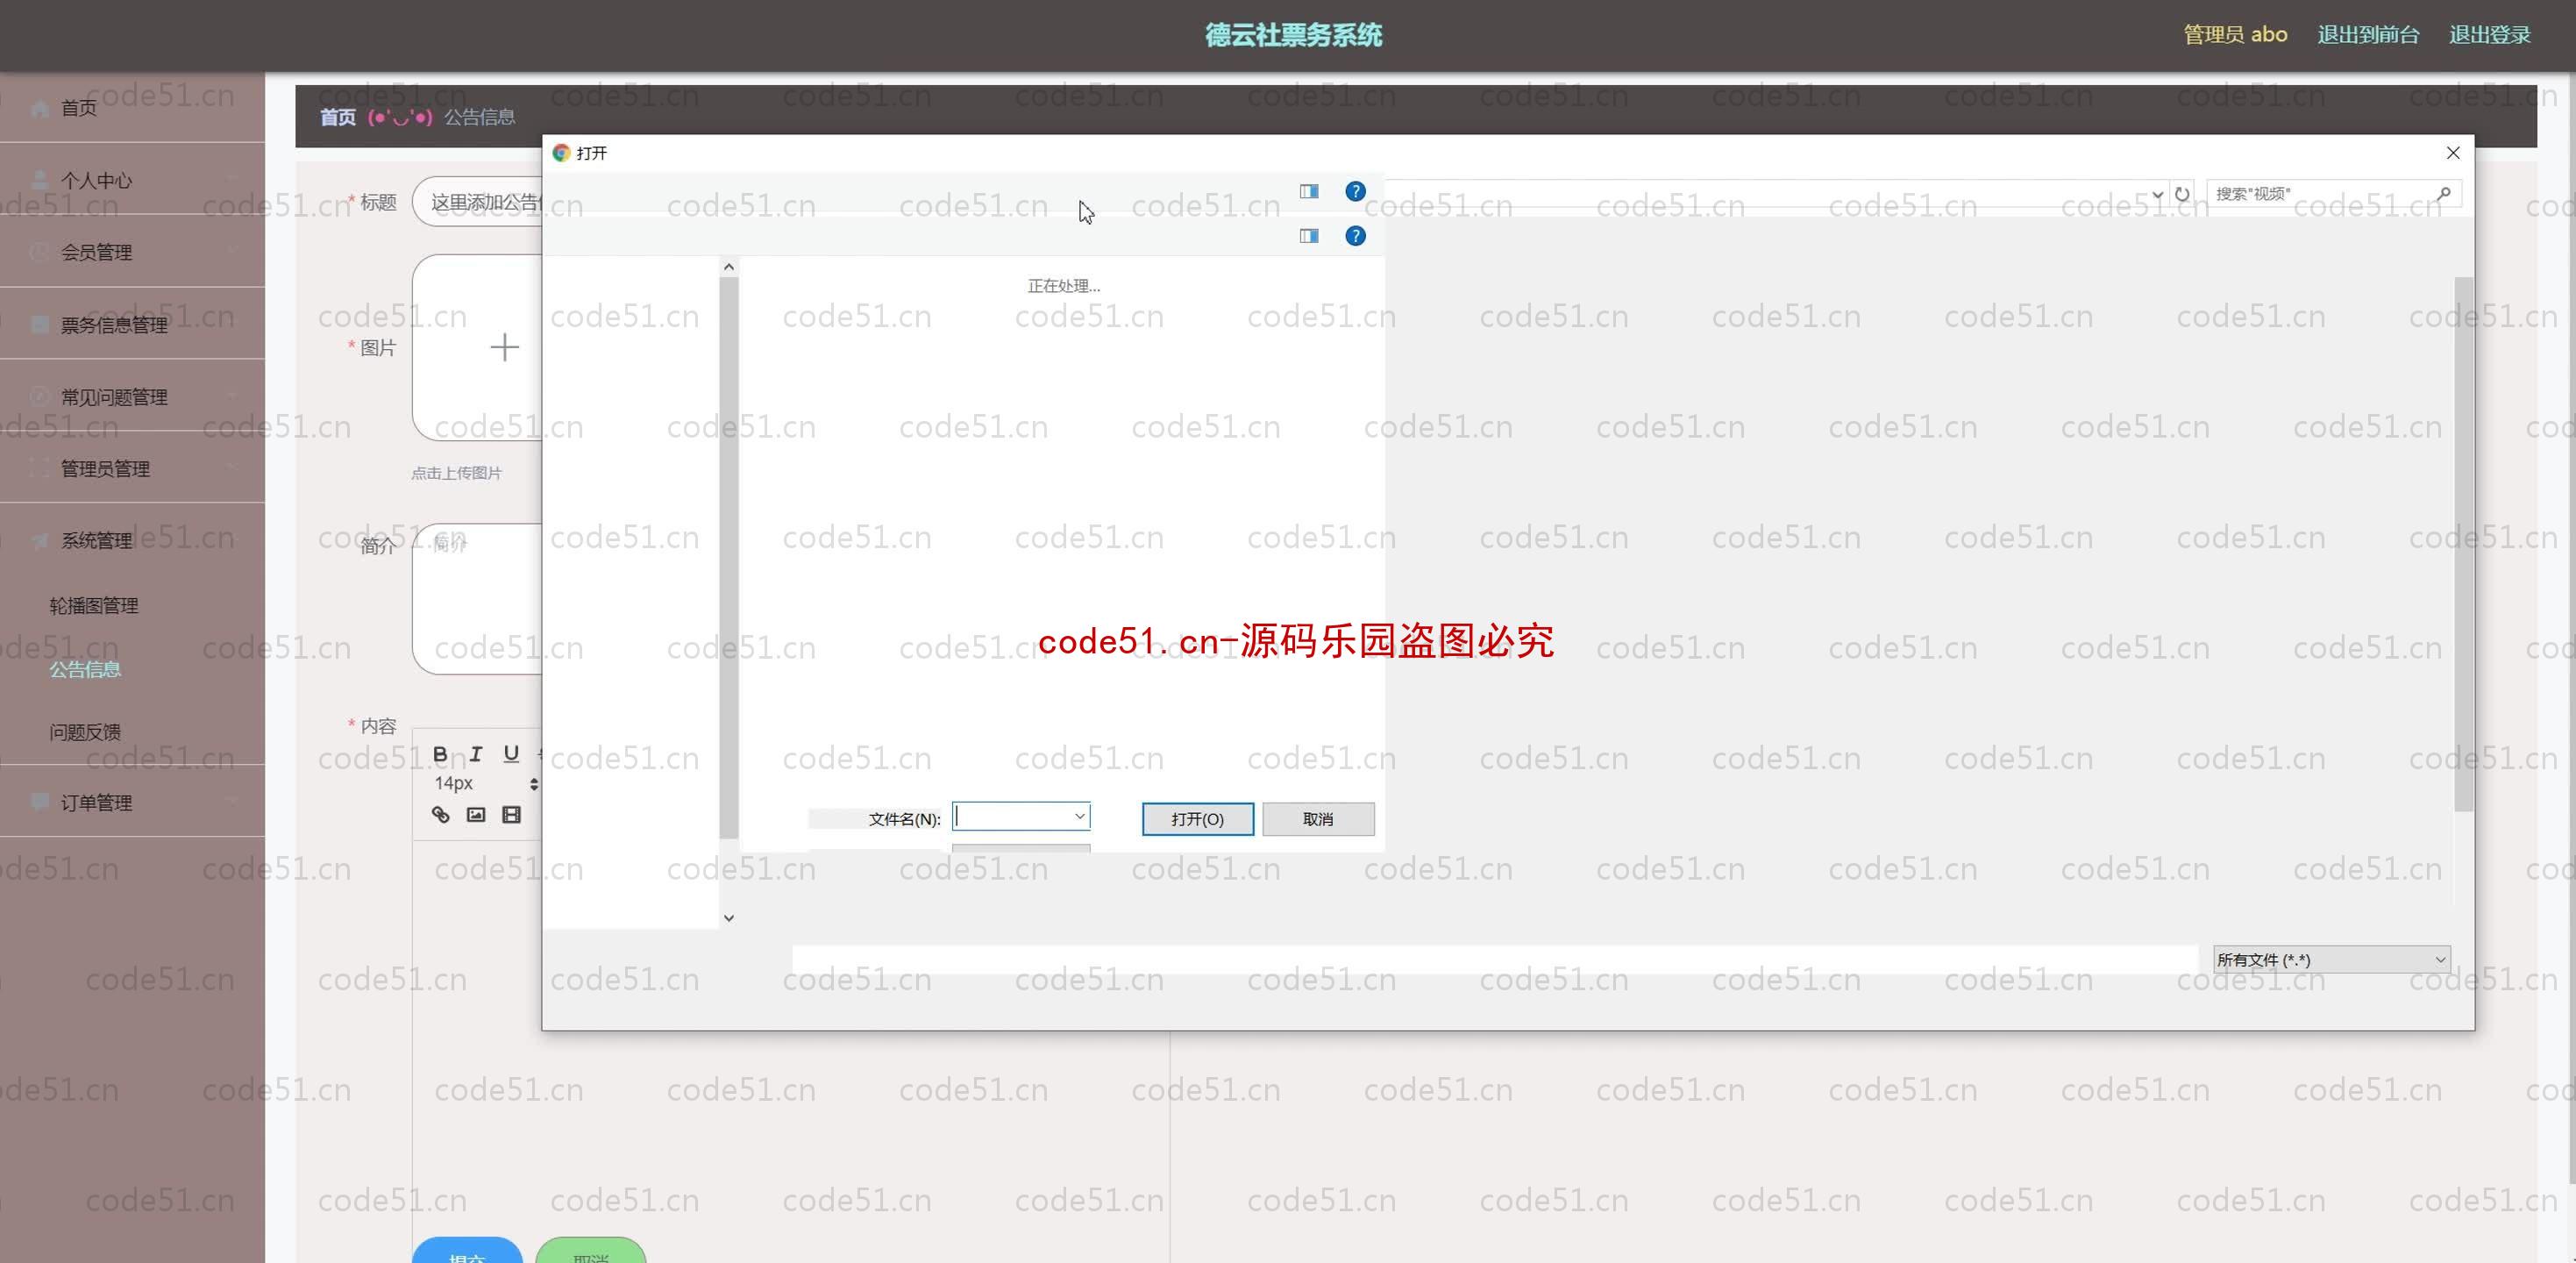Expand the 个人中心 sidebar menu
Viewport: 2576px width, 1263px height.
(132, 180)
